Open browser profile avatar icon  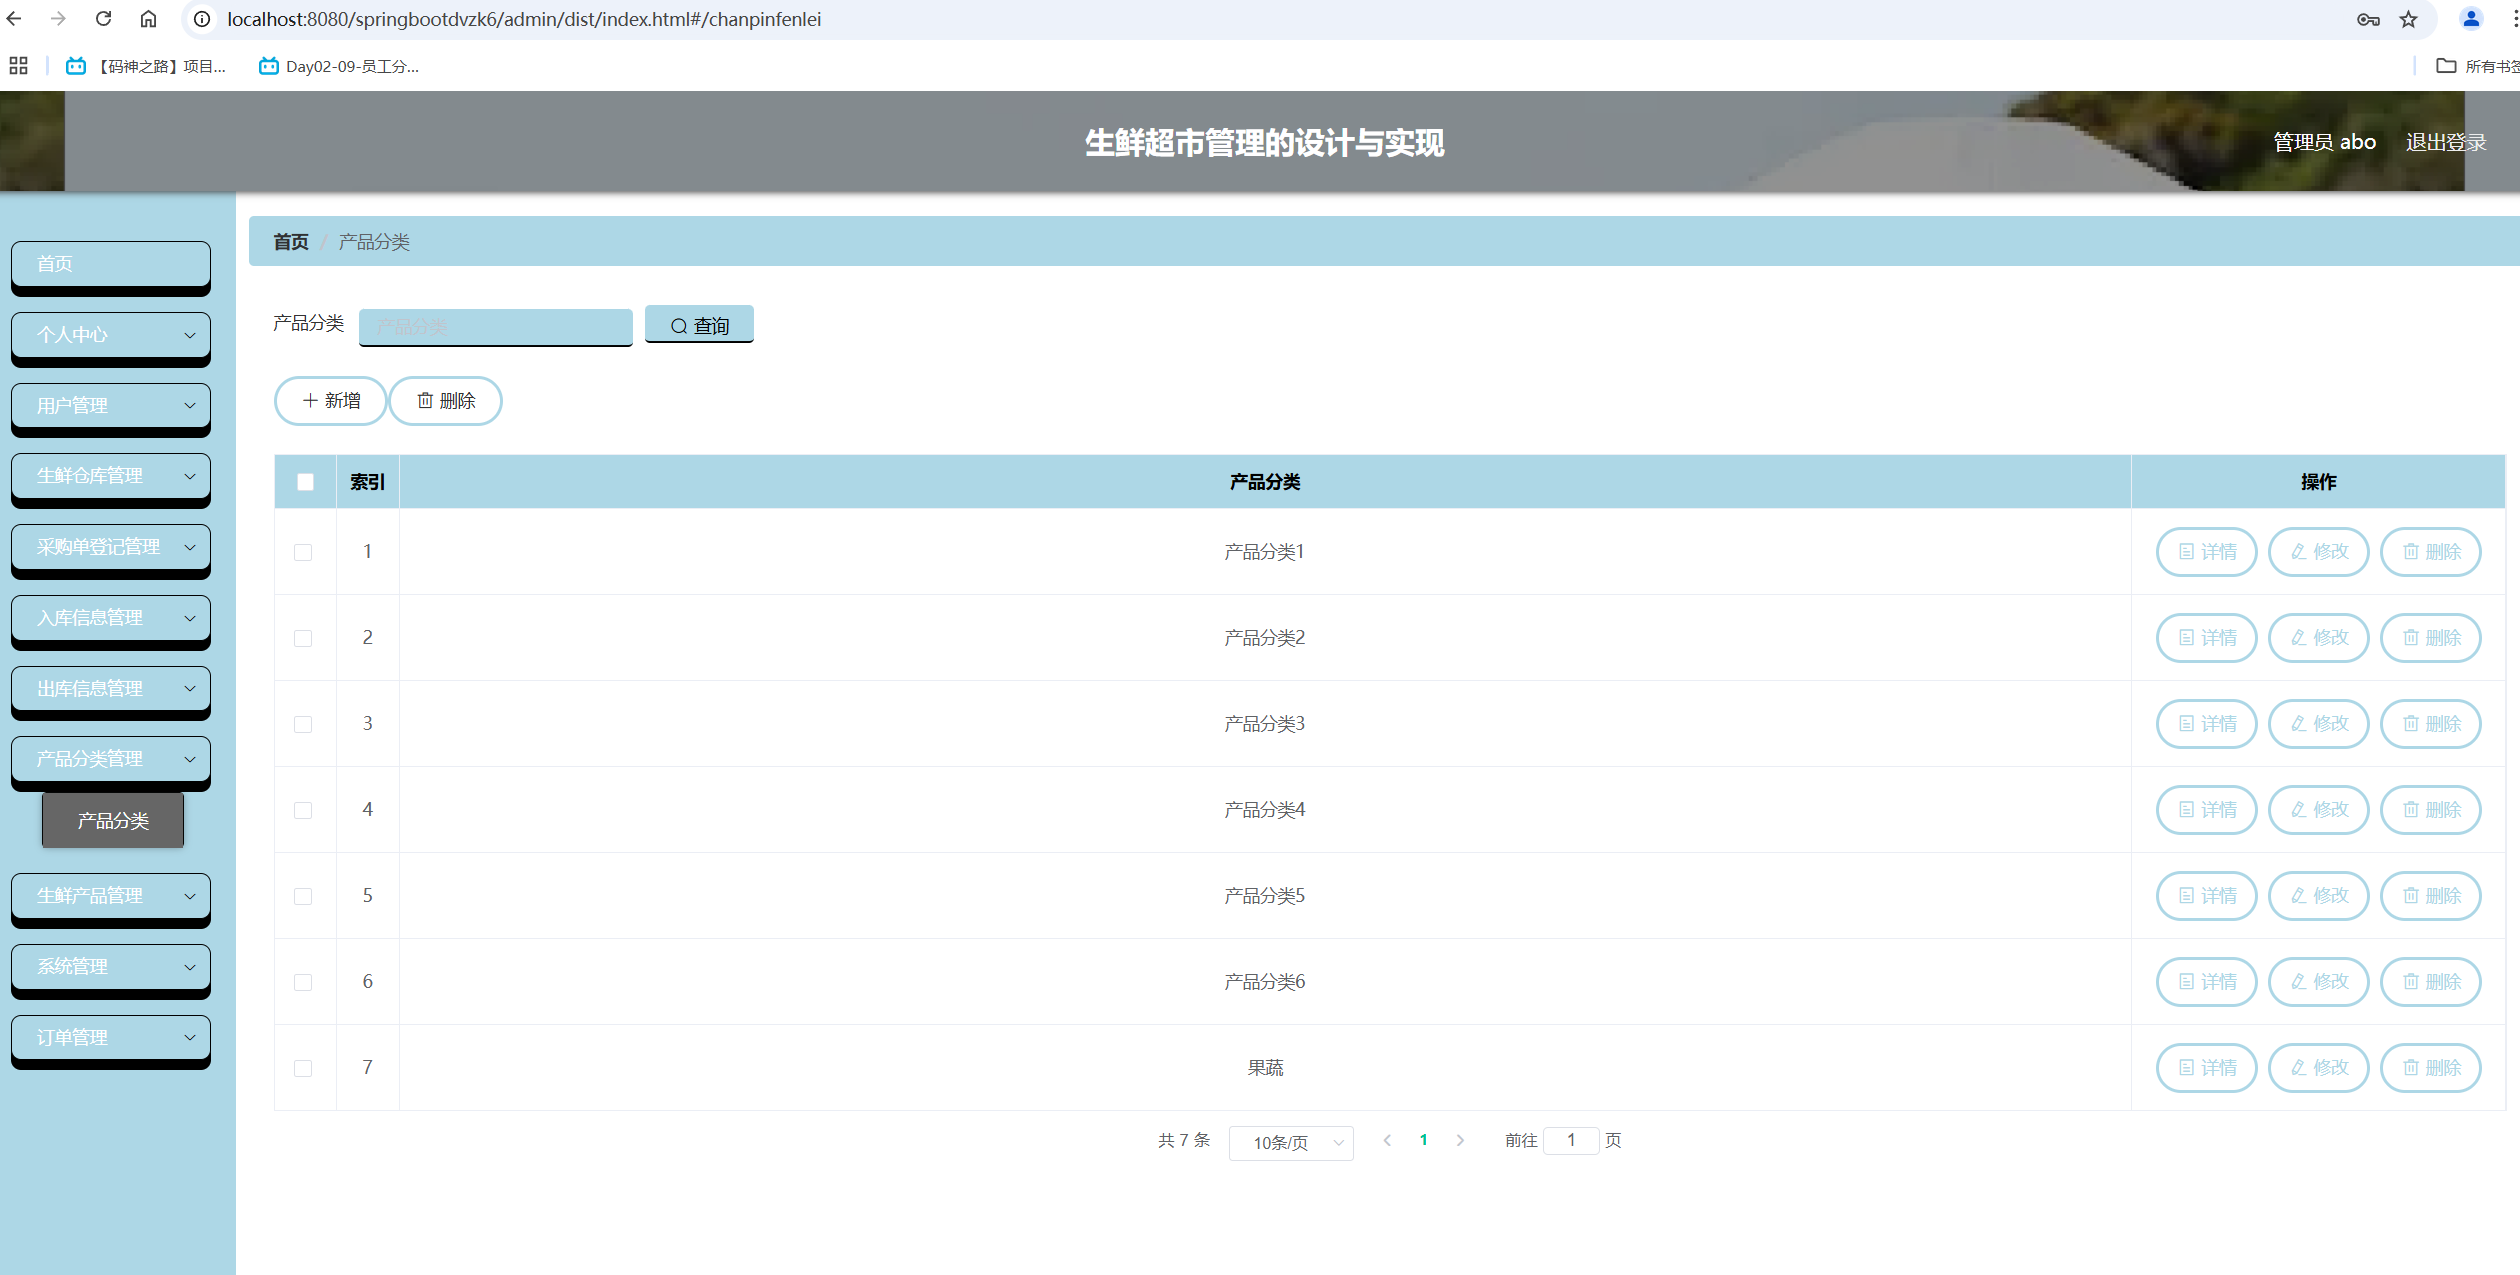(2470, 19)
